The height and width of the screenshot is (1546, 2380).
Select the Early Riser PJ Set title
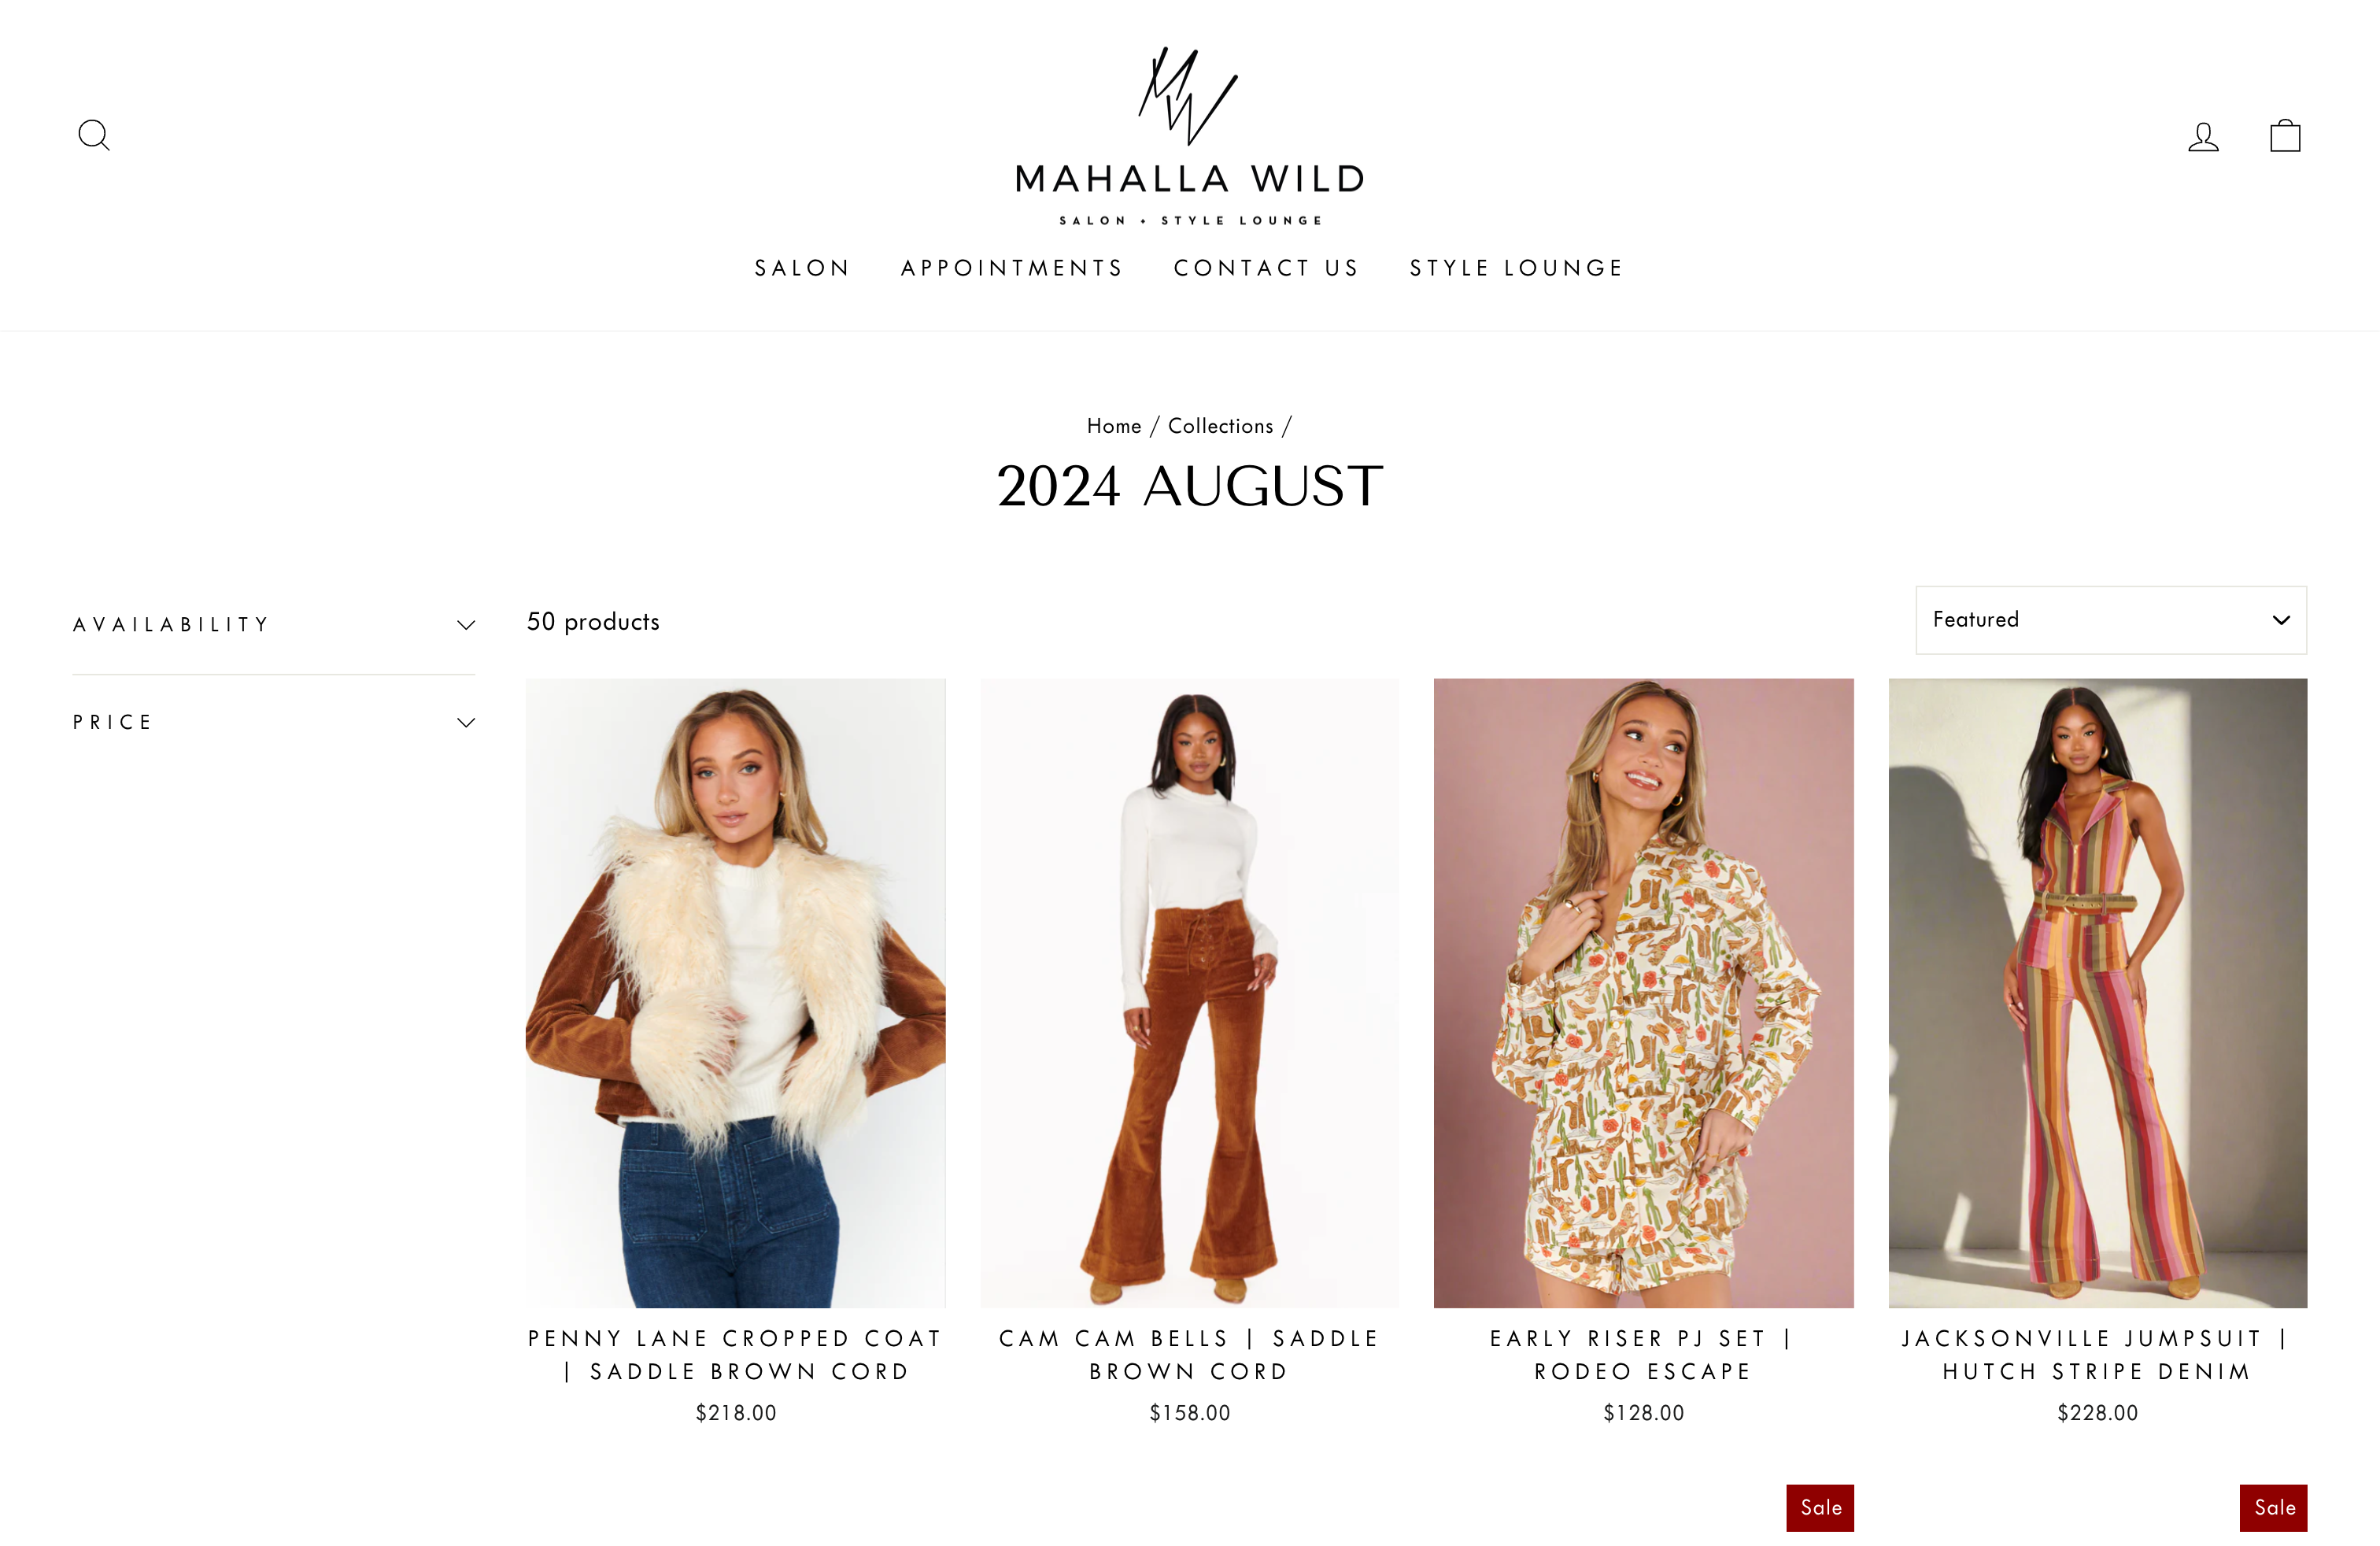(x=1643, y=1355)
